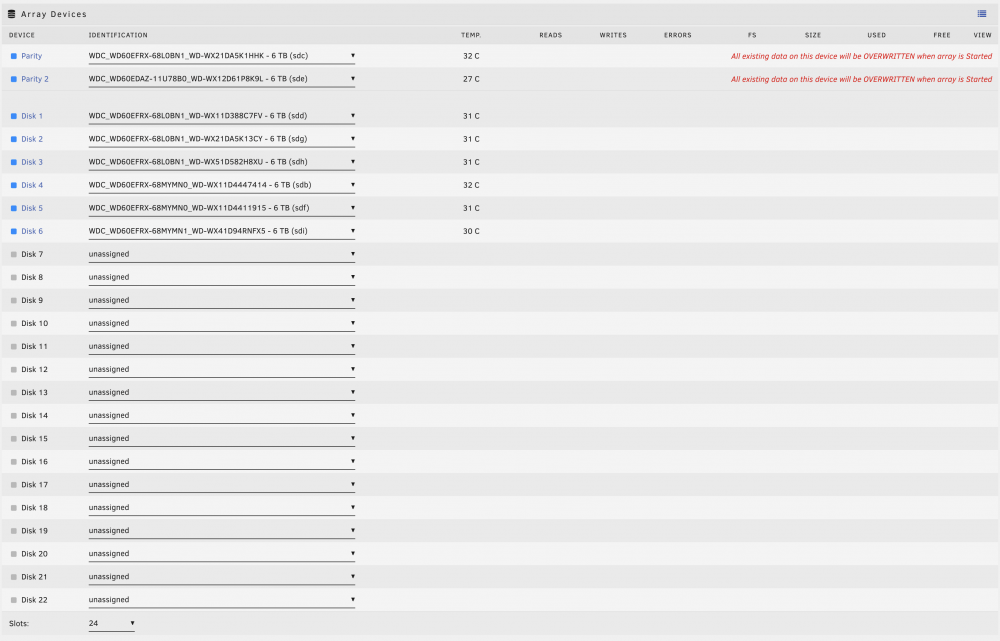The image size is (1000, 641).
Task: Open the Disk 6 device dropdown
Action: (x=221, y=231)
